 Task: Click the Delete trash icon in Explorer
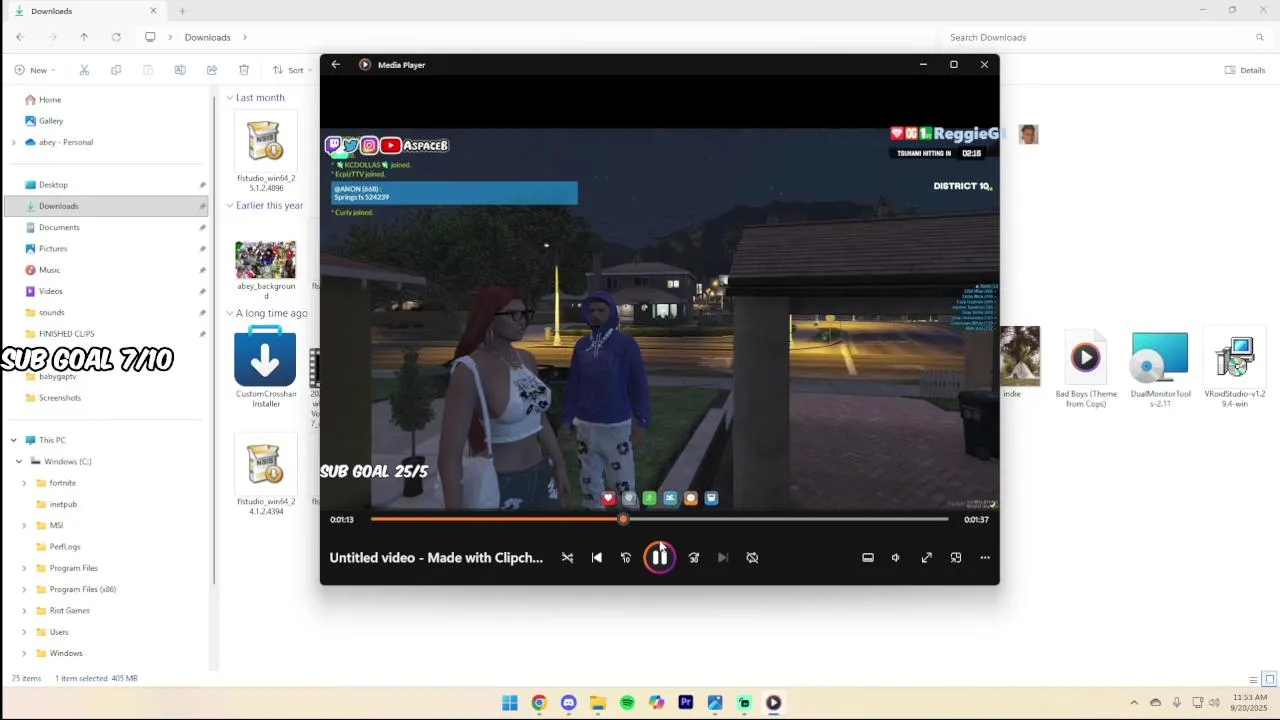(244, 70)
